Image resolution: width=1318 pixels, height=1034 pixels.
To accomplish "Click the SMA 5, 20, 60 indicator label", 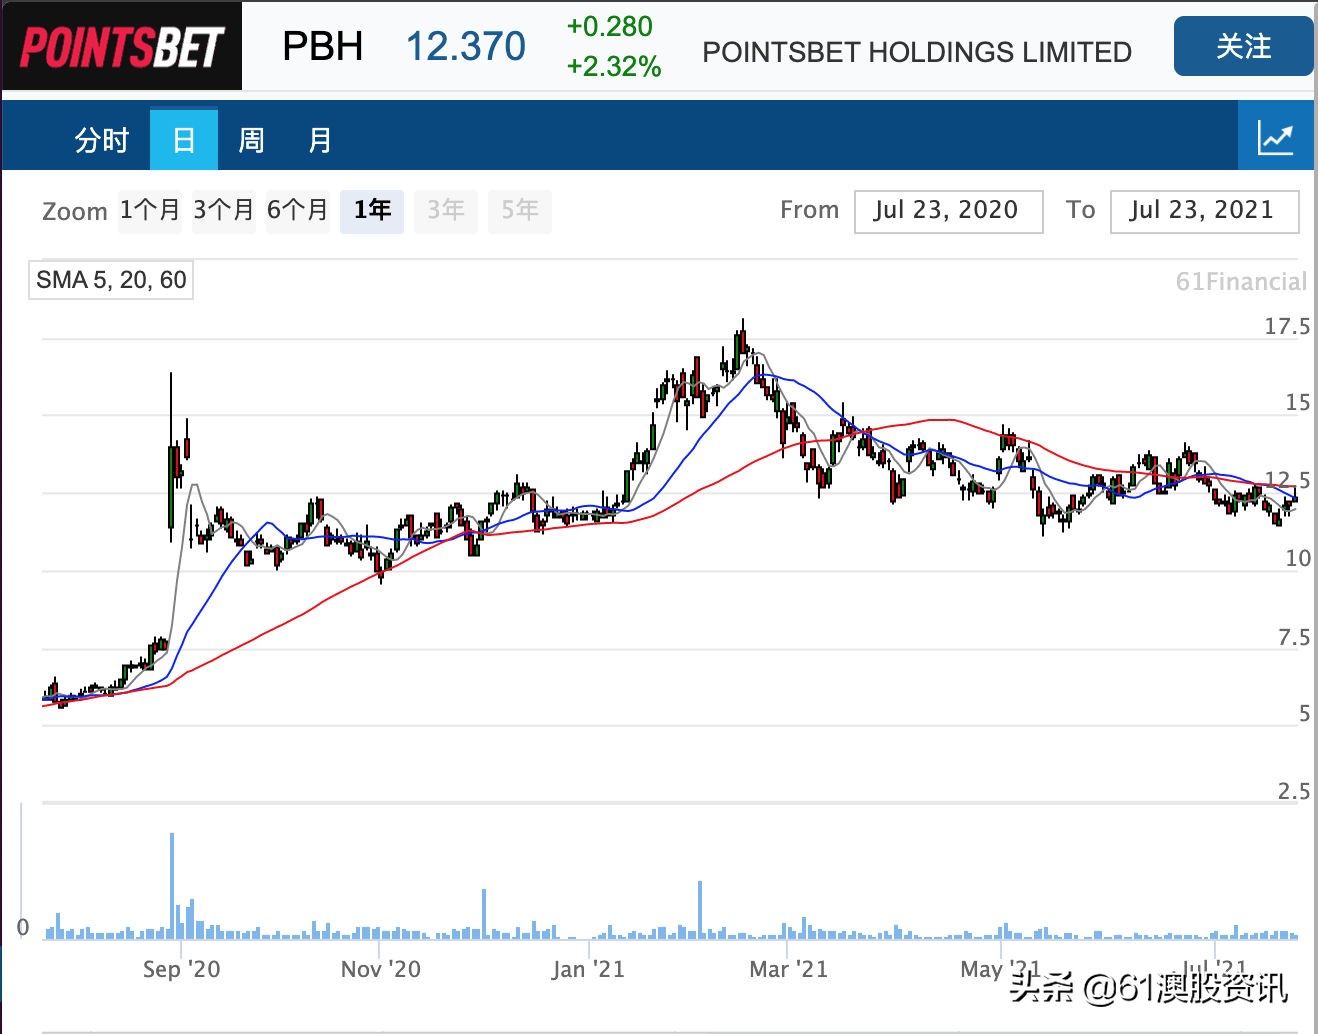I will tap(110, 280).
